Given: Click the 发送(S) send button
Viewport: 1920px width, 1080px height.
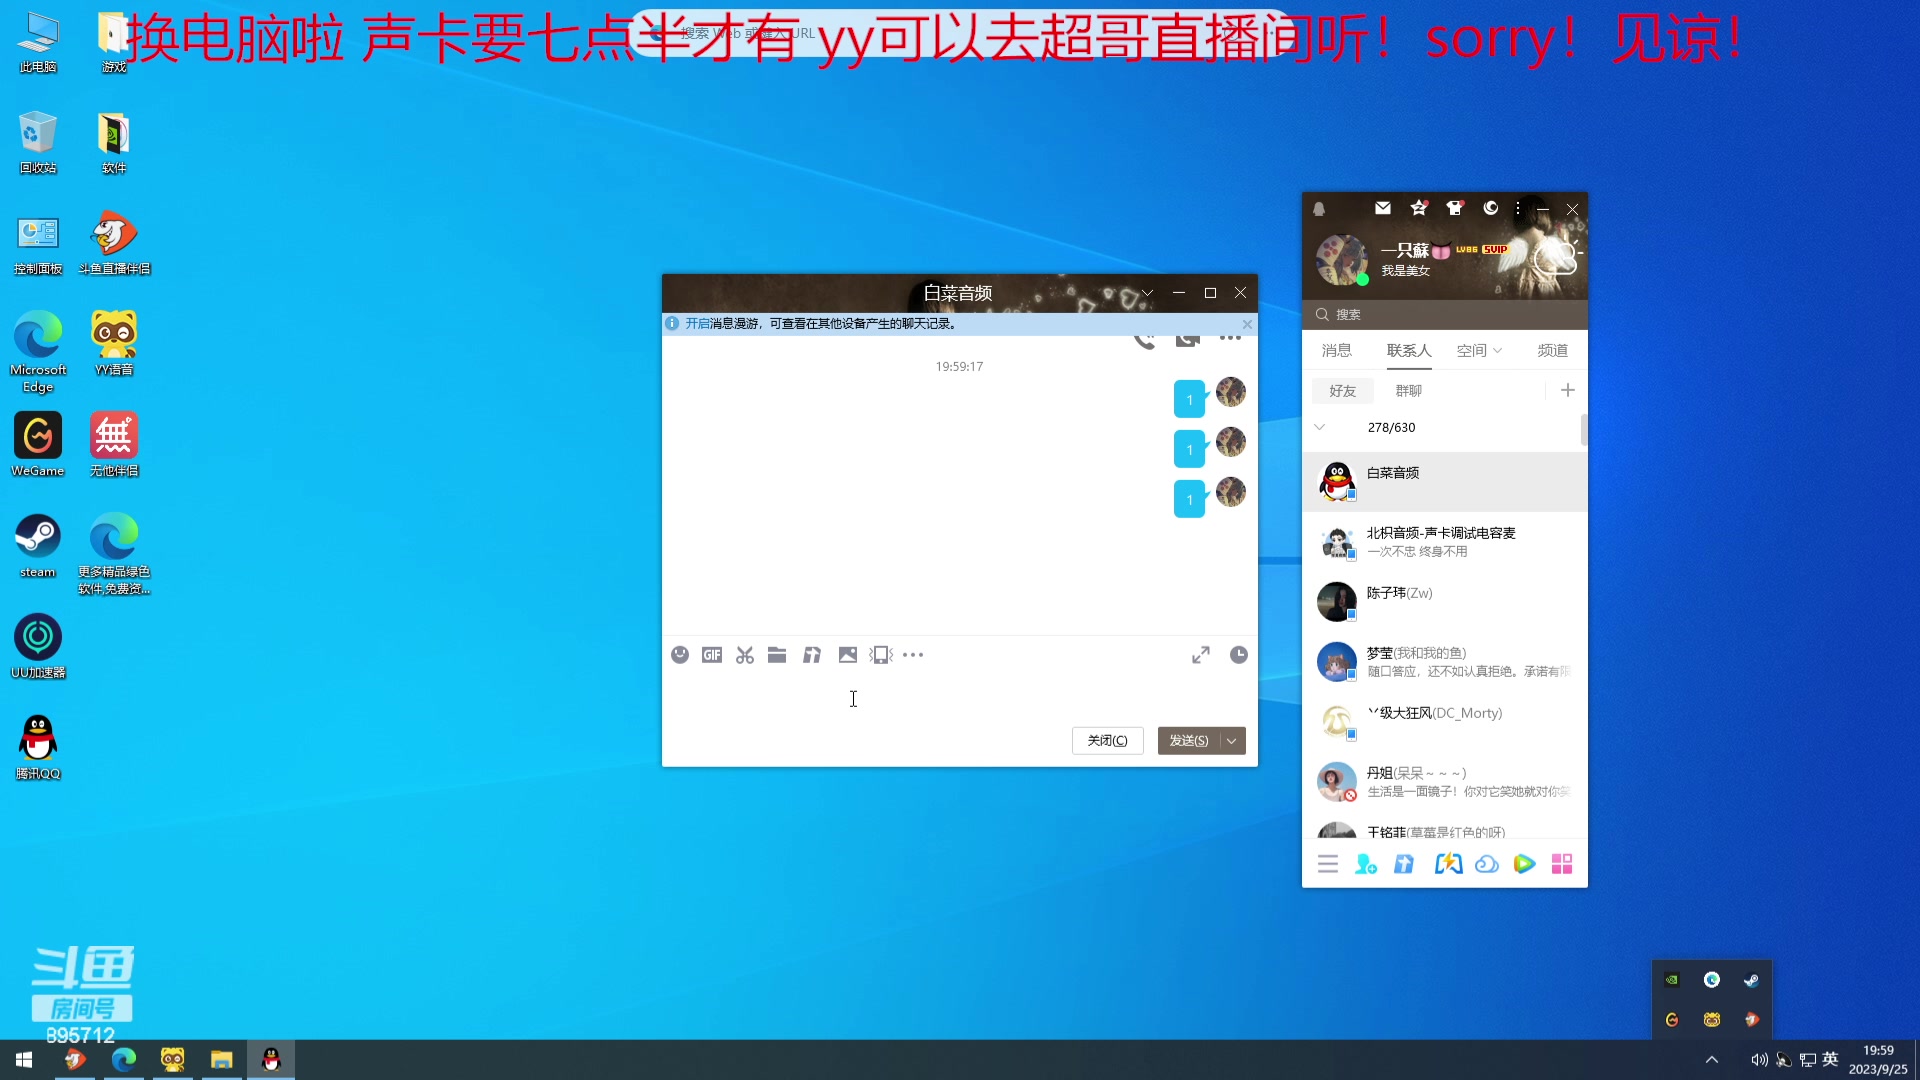Looking at the screenshot, I should point(1189,740).
